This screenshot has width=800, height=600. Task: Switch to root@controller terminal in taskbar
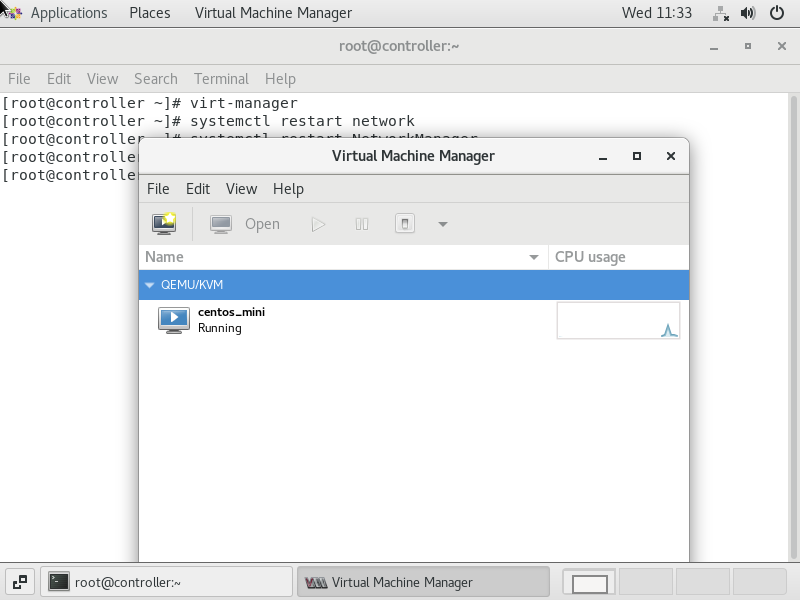point(166,582)
